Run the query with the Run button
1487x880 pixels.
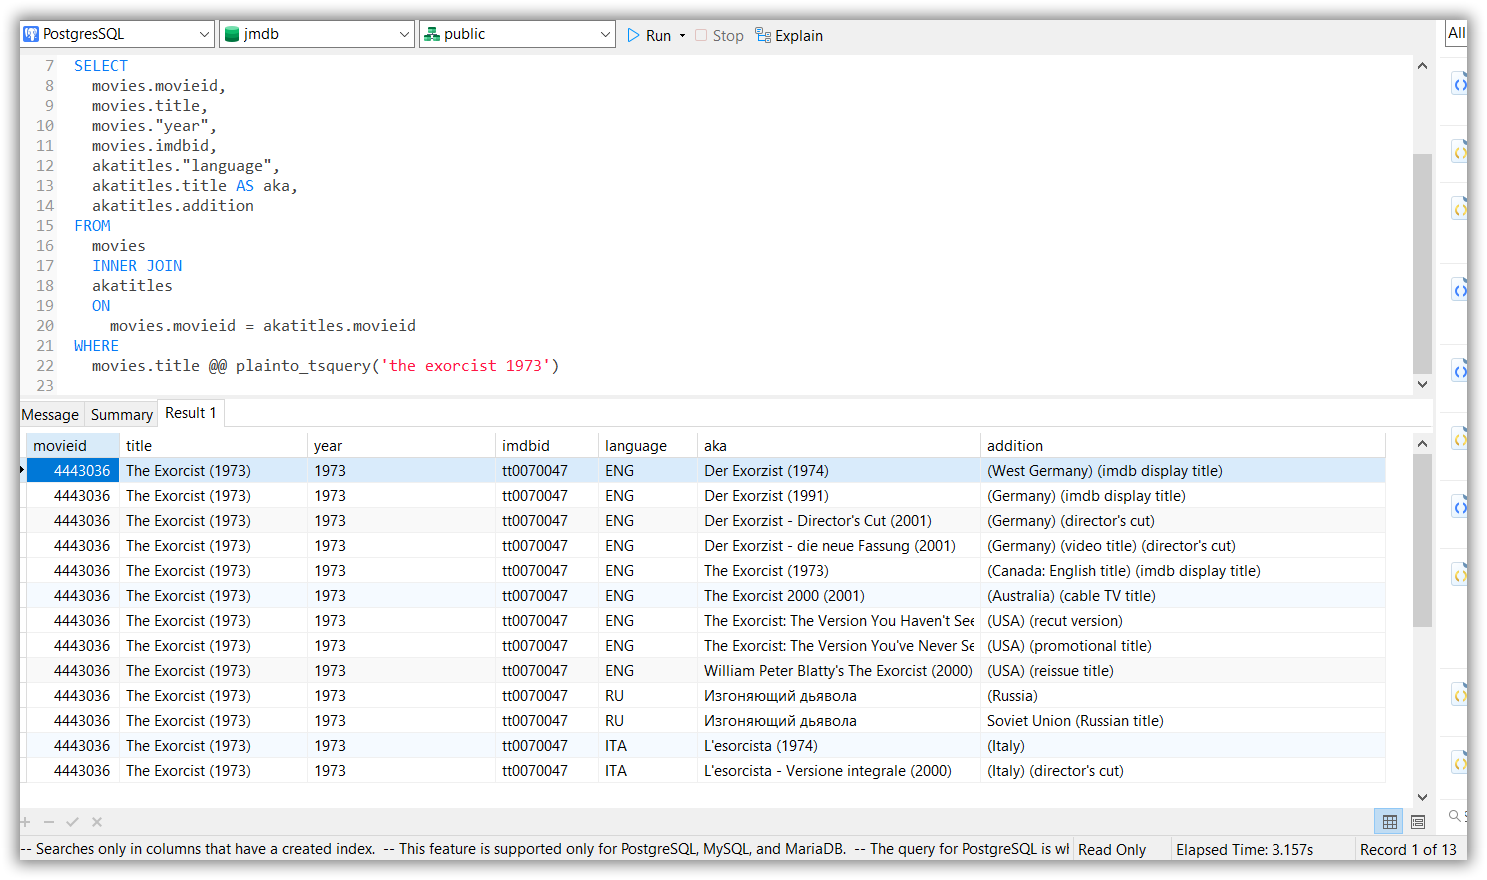tap(648, 35)
